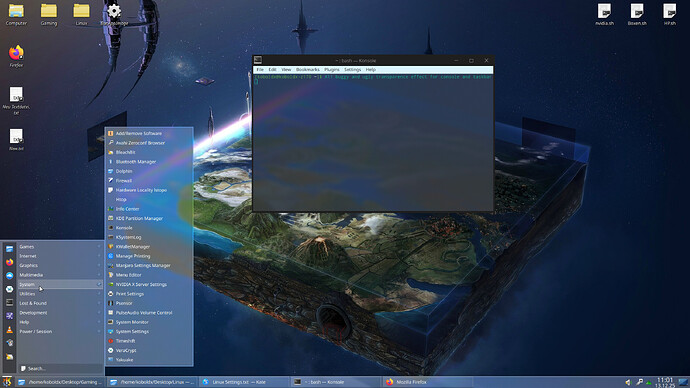
Task: Open Hardware Locality lstopo
Action: point(149,190)
